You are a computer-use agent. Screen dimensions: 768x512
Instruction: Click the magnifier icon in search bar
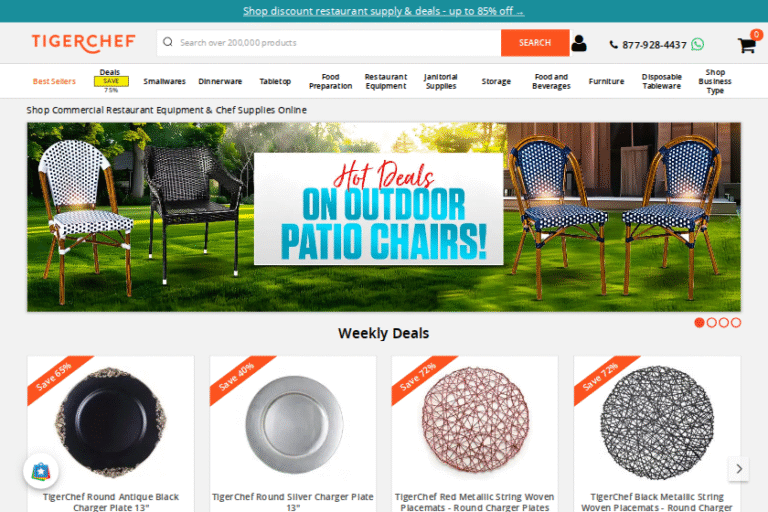click(168, 42)
